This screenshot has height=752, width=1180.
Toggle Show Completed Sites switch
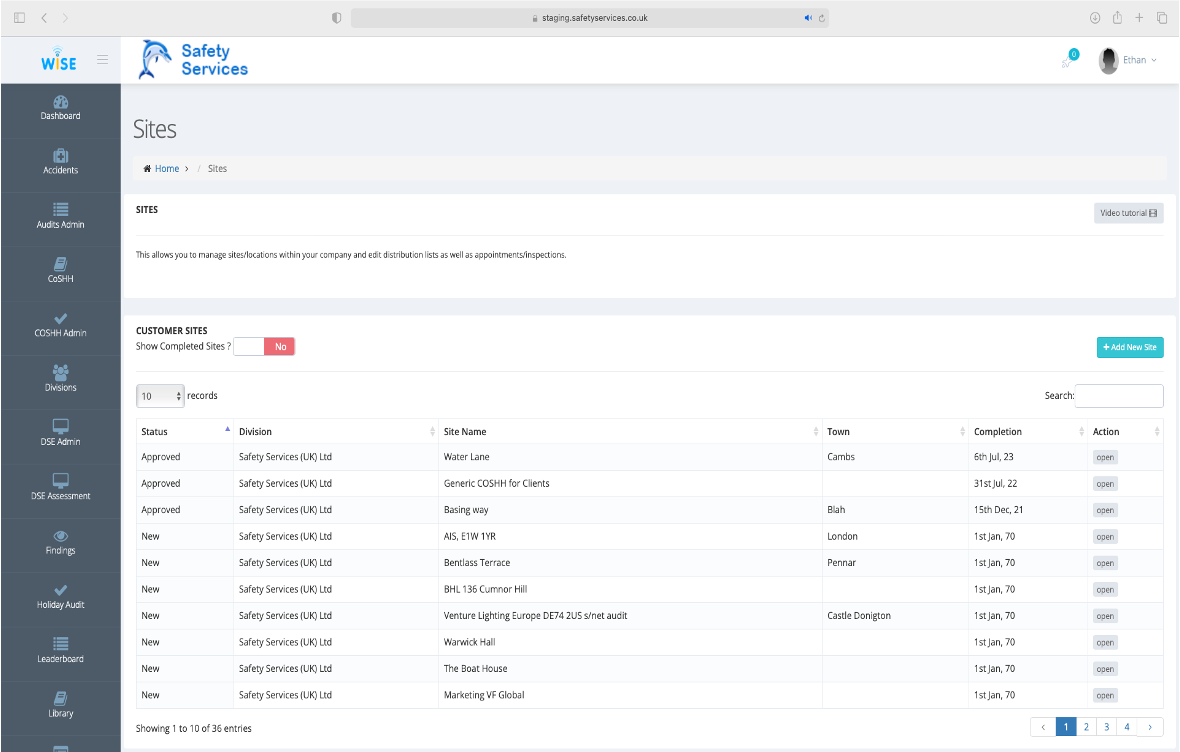coord(264,346)
